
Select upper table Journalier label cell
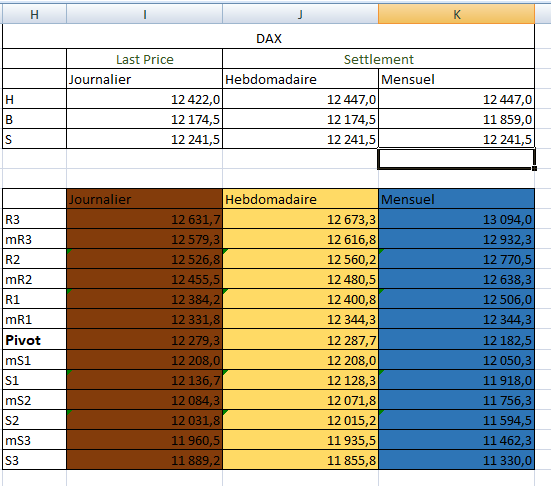click(x=144, y=79)
